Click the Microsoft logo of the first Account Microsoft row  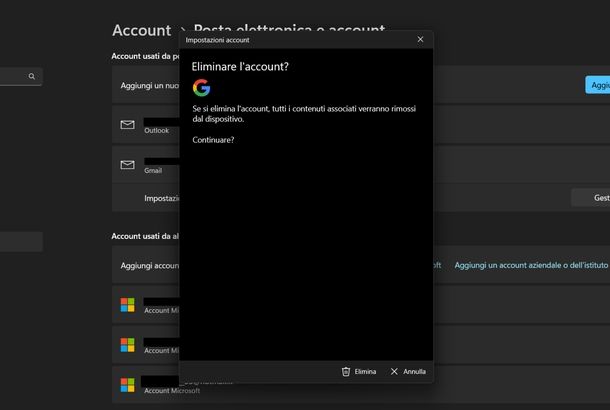coord(128,305)
